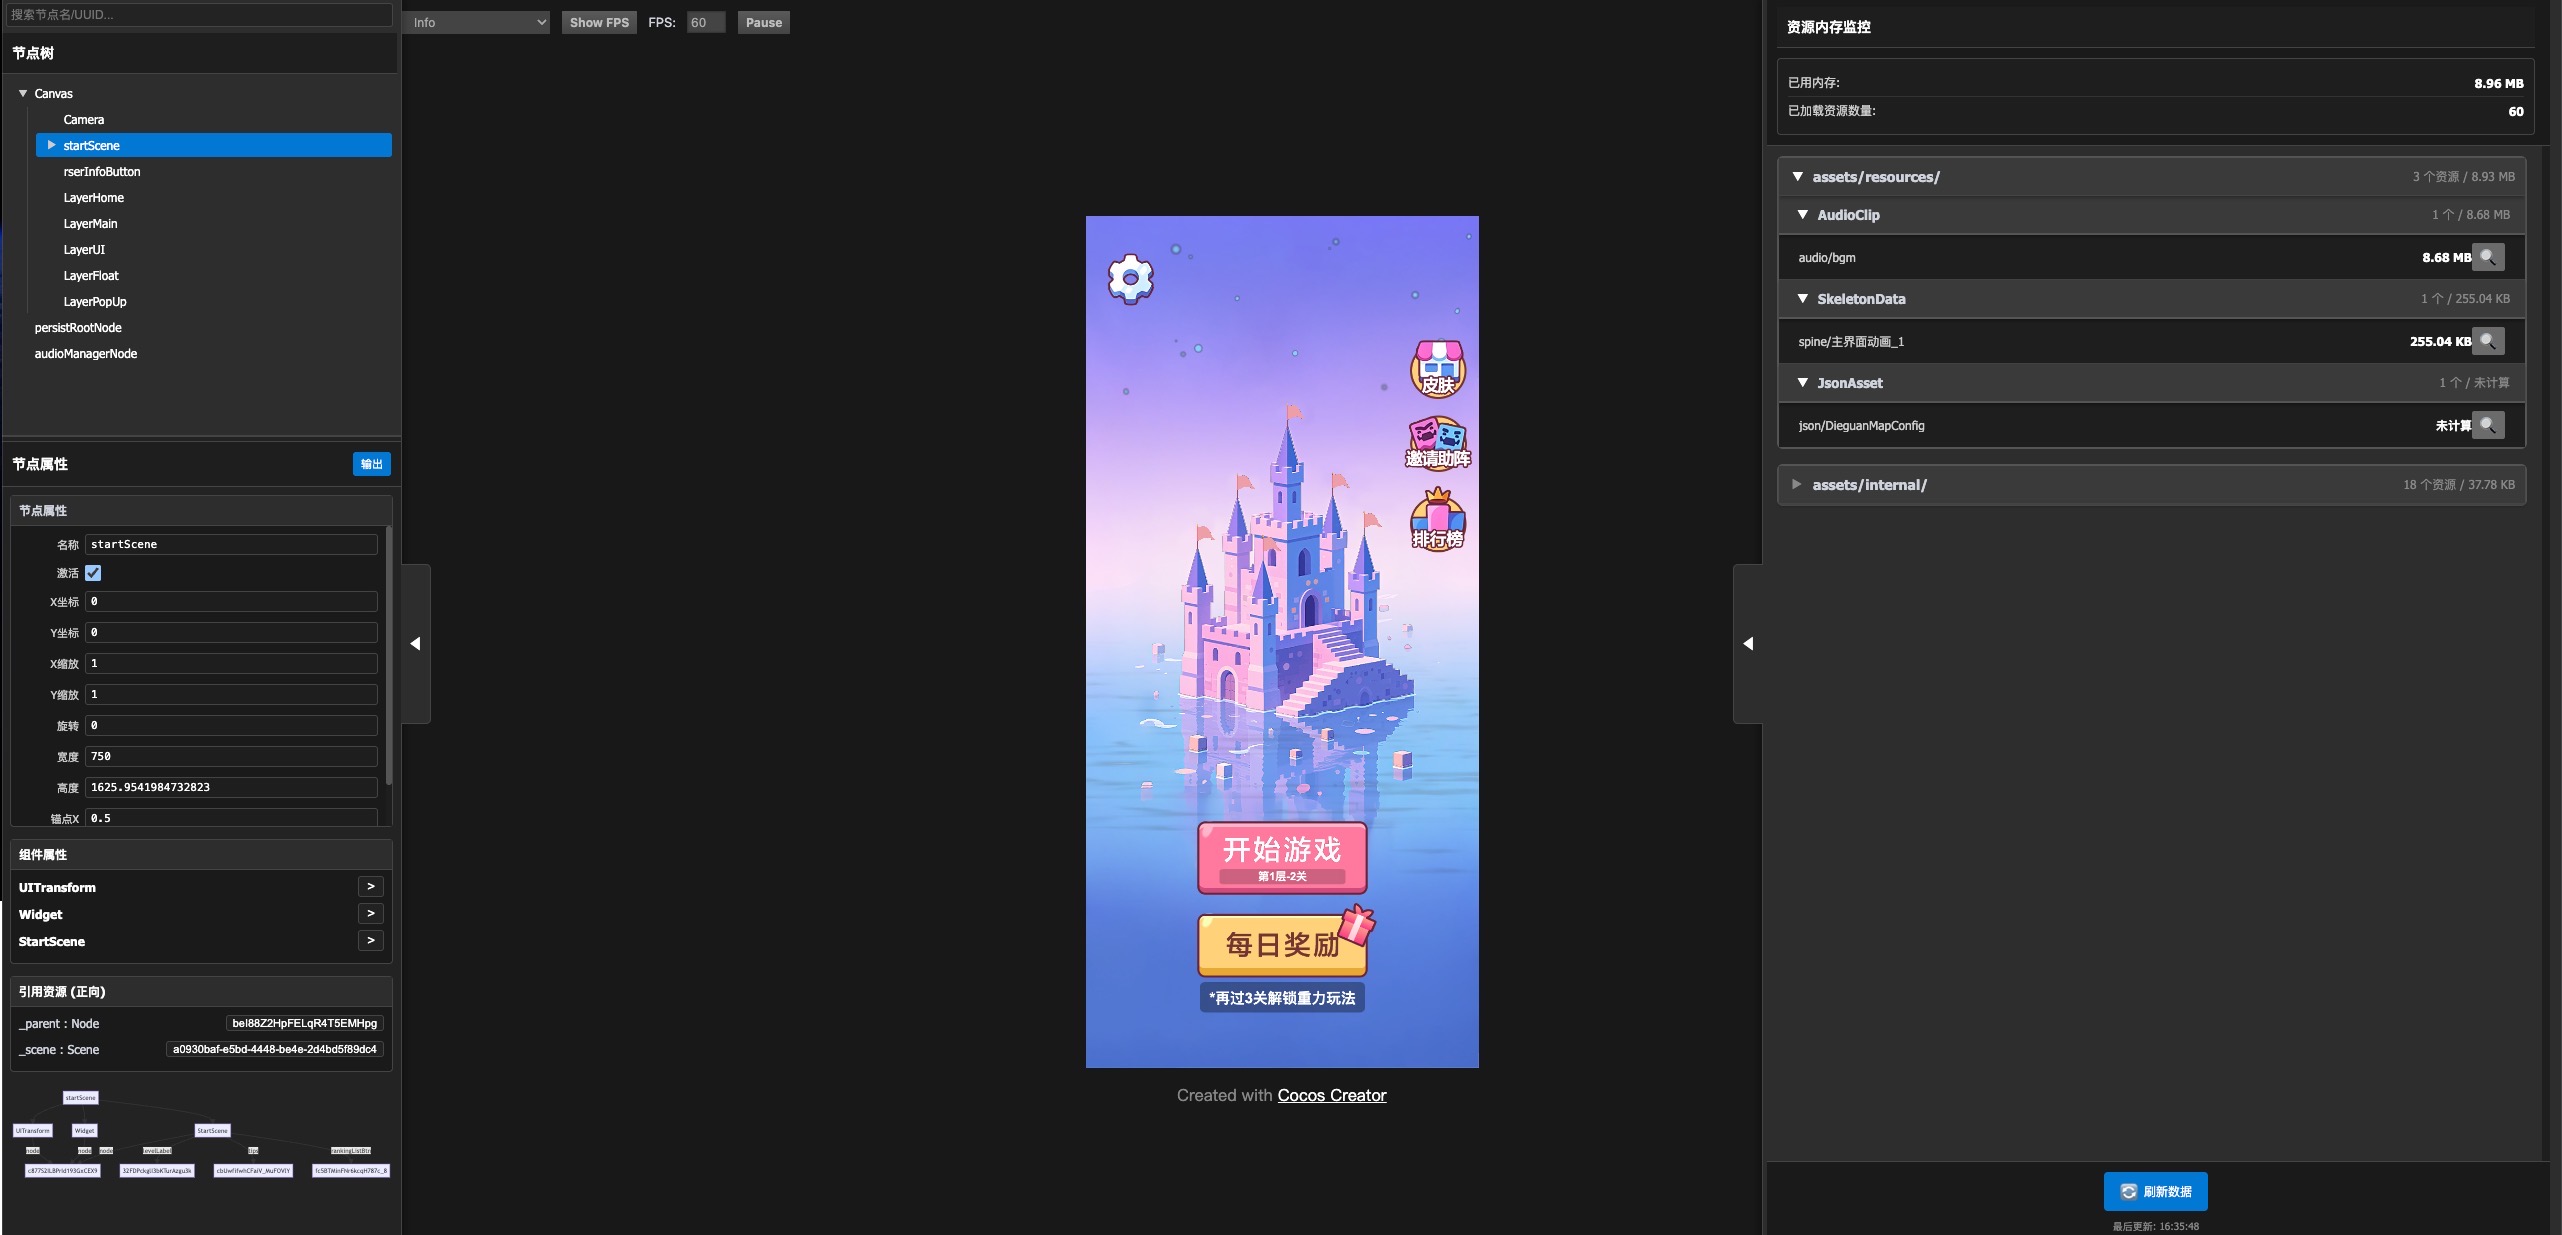This screenshot has height=1235, width=2562.
Task: Open the skin shop icon (皮肤)
Action: 1437,369
